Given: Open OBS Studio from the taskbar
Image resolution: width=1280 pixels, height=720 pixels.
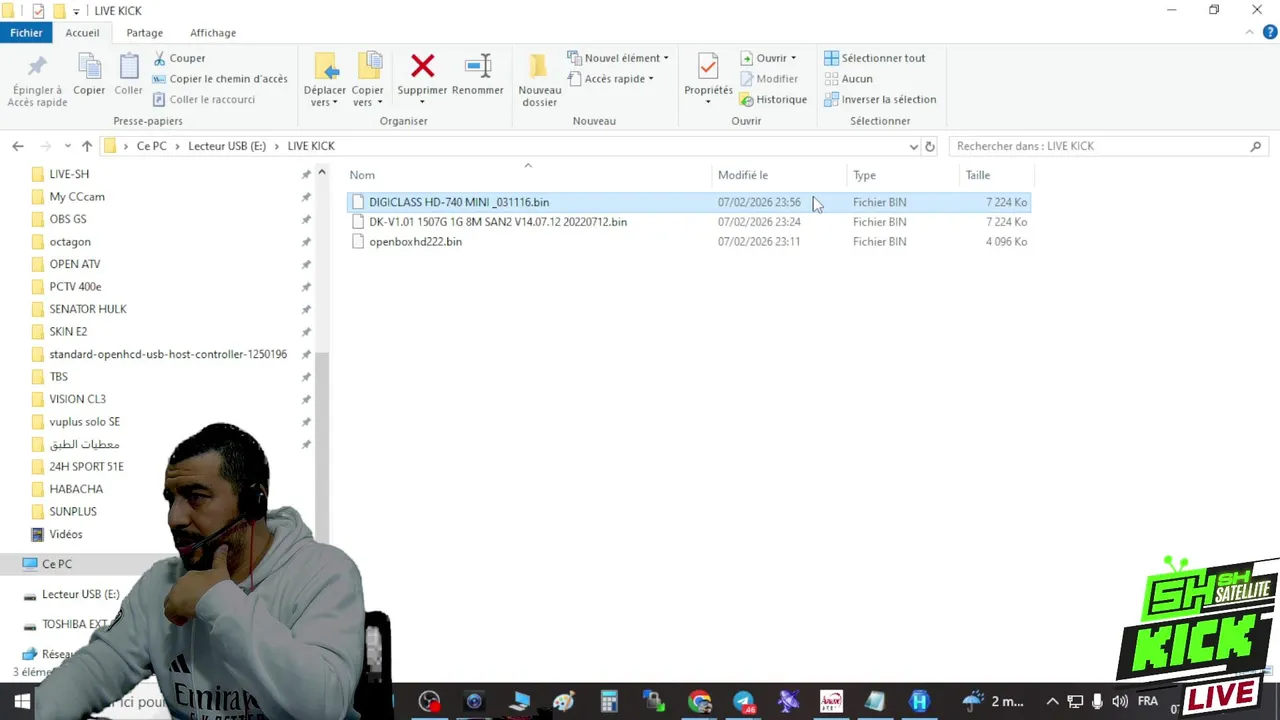Looking at the screenshot, I should coord(429,702).
